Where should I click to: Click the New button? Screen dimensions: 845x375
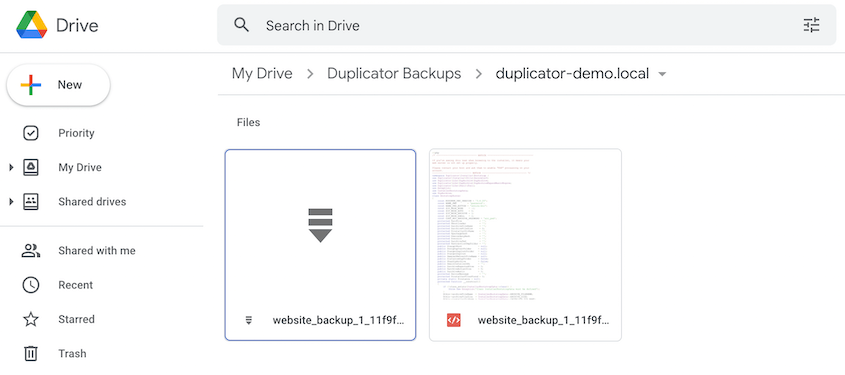point(58,85)
